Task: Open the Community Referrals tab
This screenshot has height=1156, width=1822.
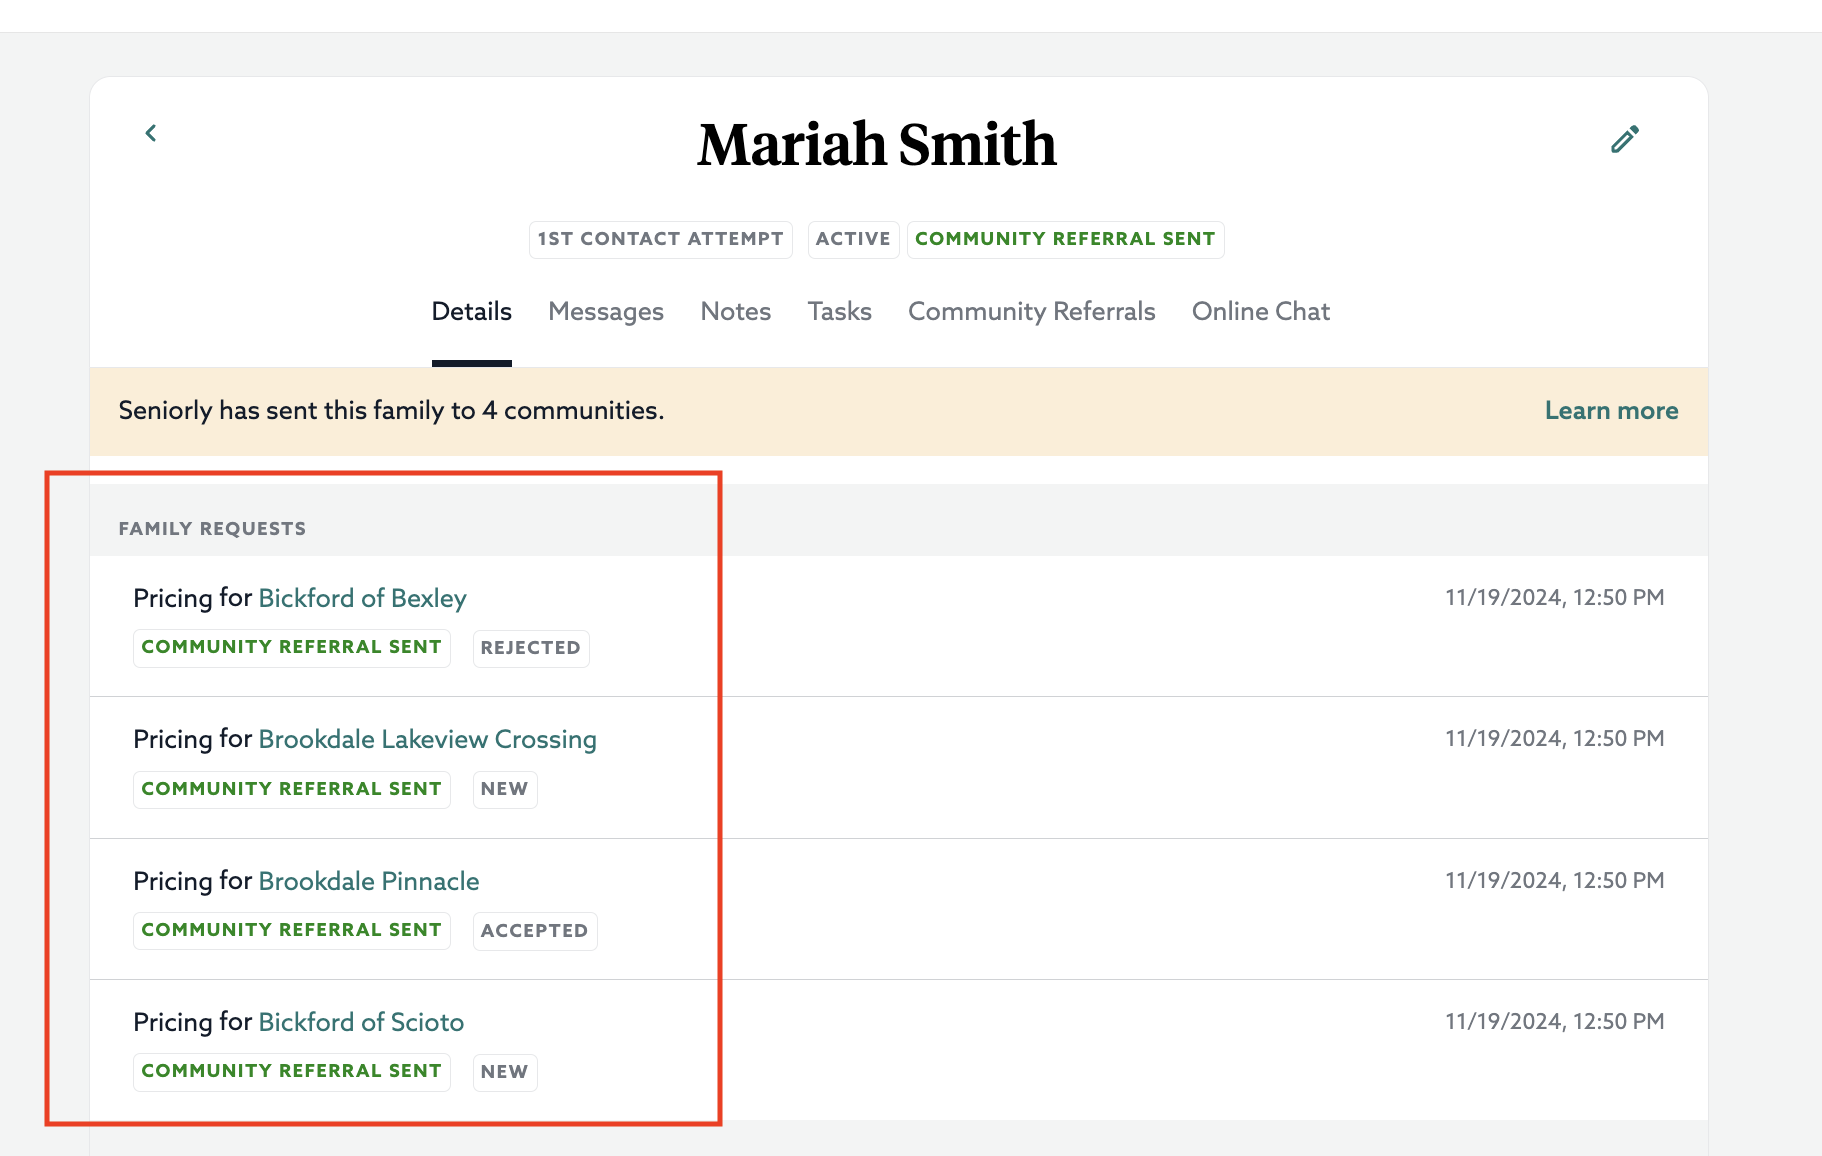Action: click(x=1032, y=312)
